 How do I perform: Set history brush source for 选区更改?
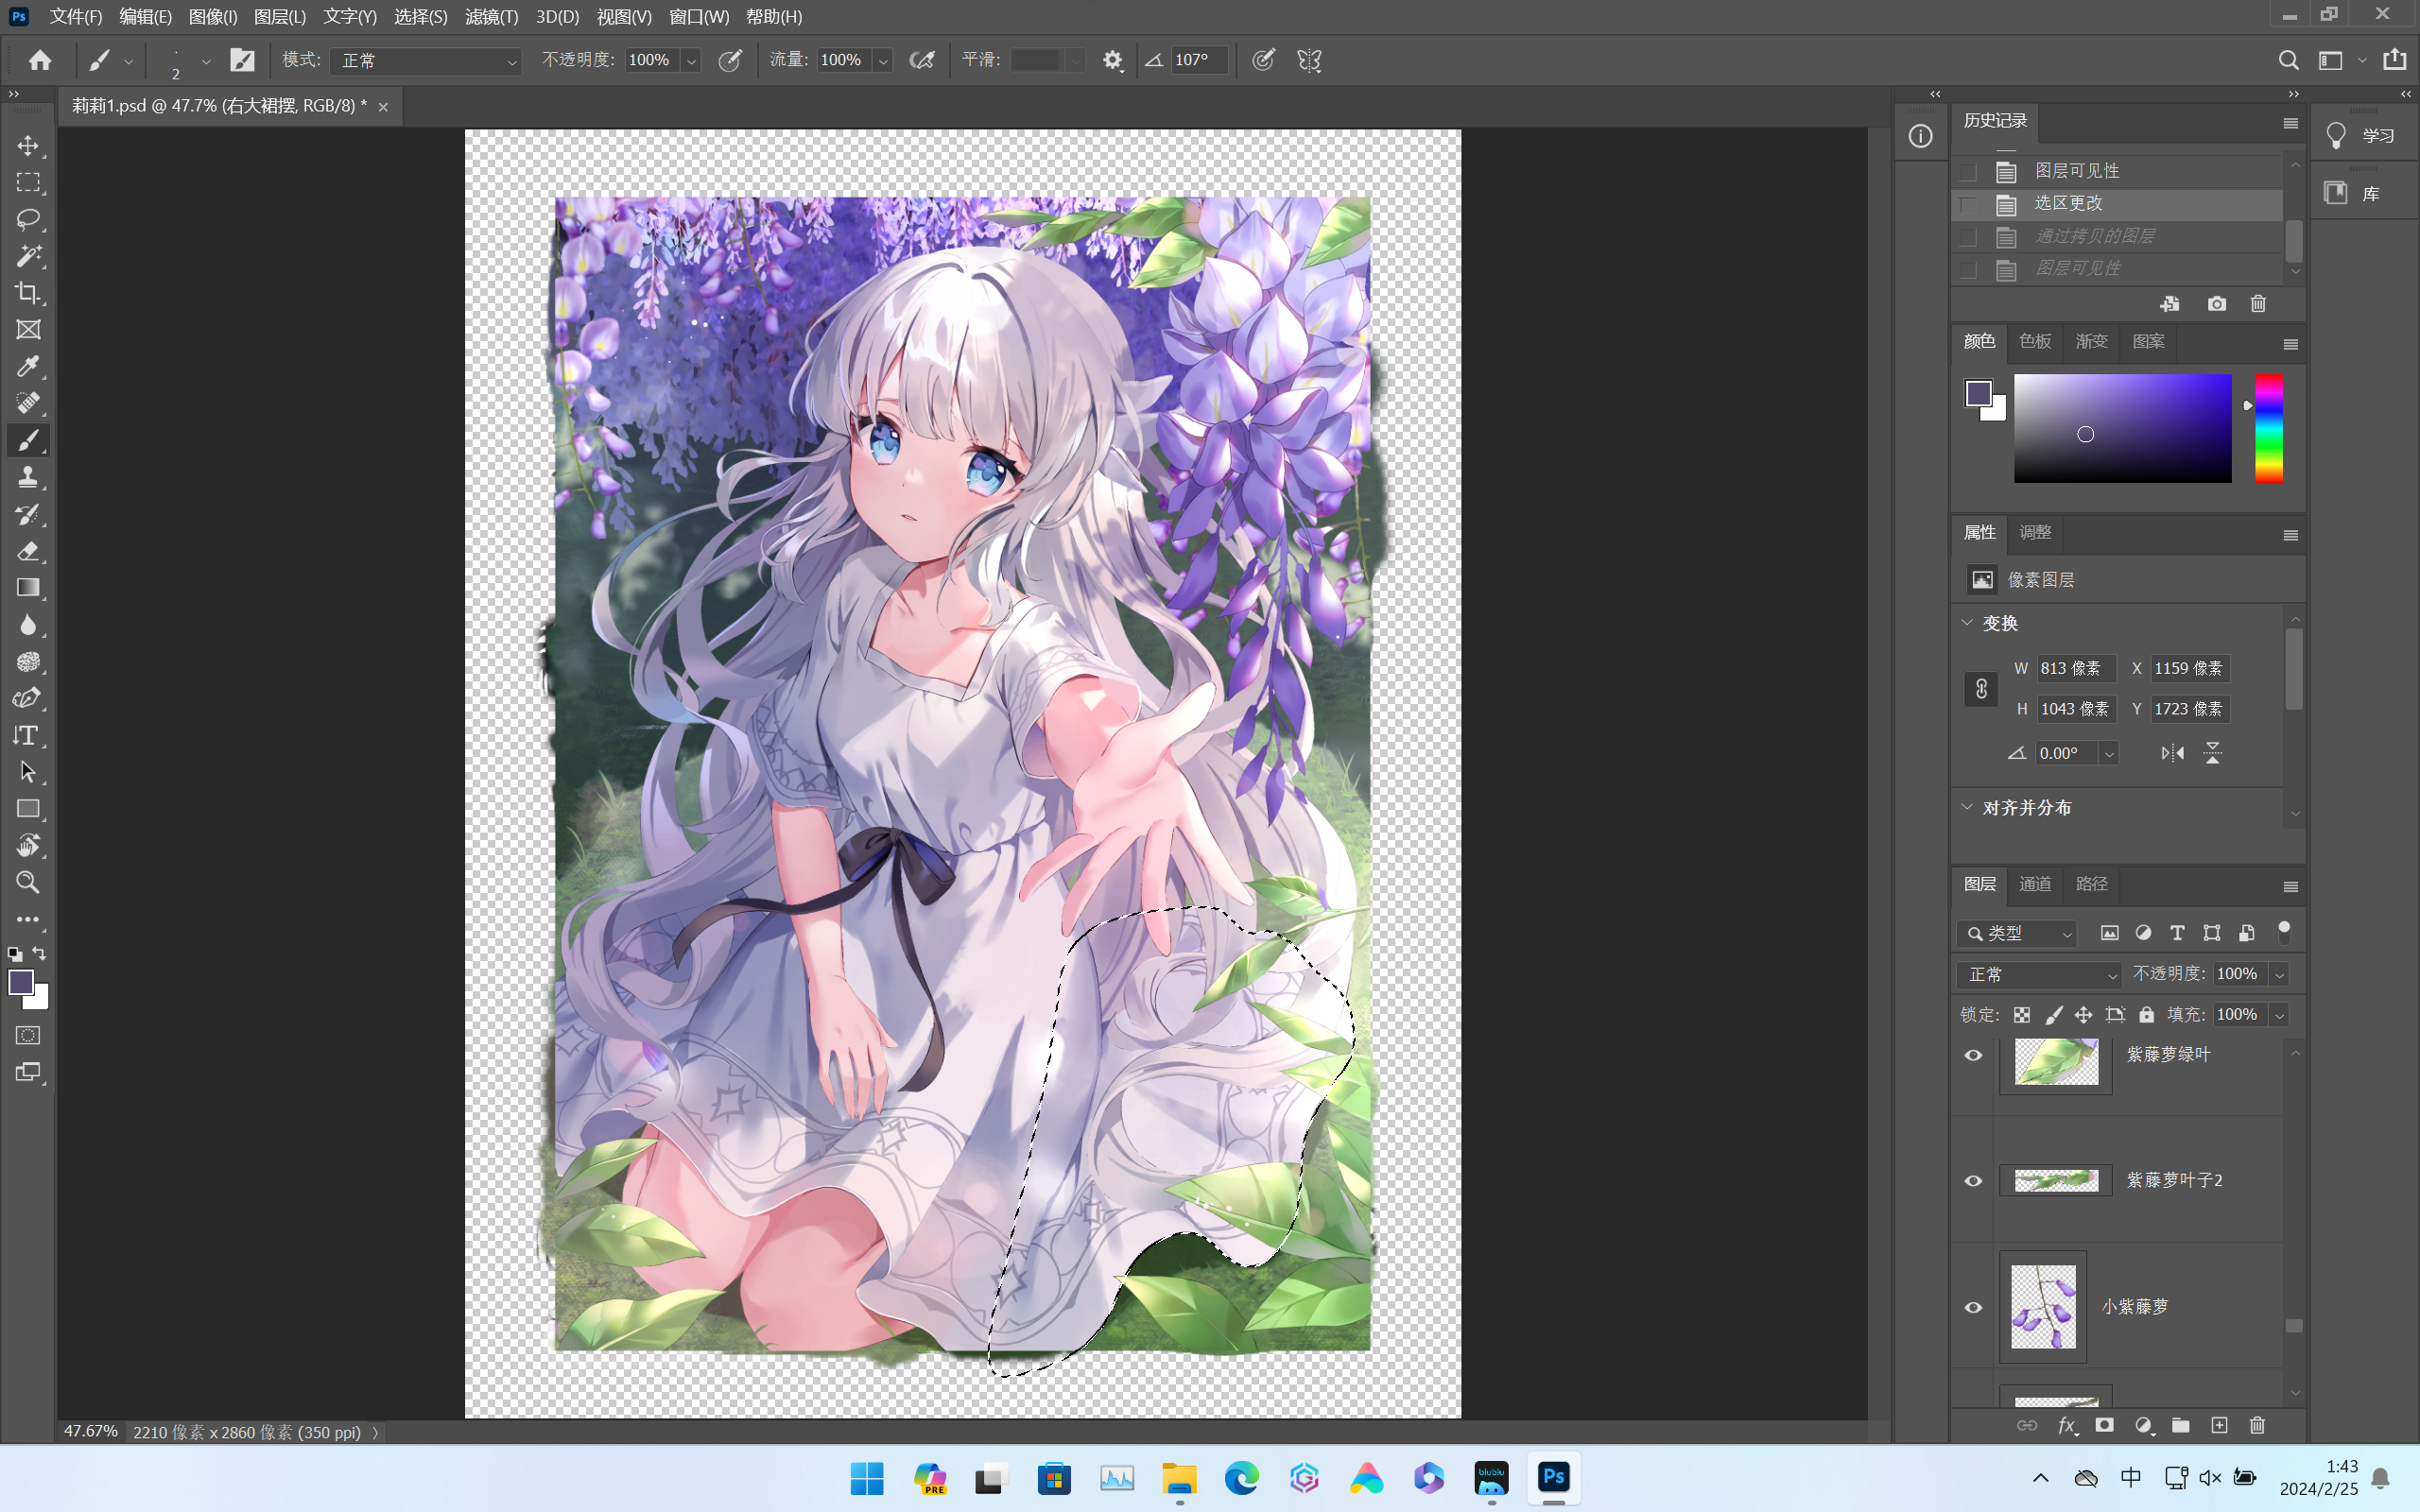point(1968,204)
